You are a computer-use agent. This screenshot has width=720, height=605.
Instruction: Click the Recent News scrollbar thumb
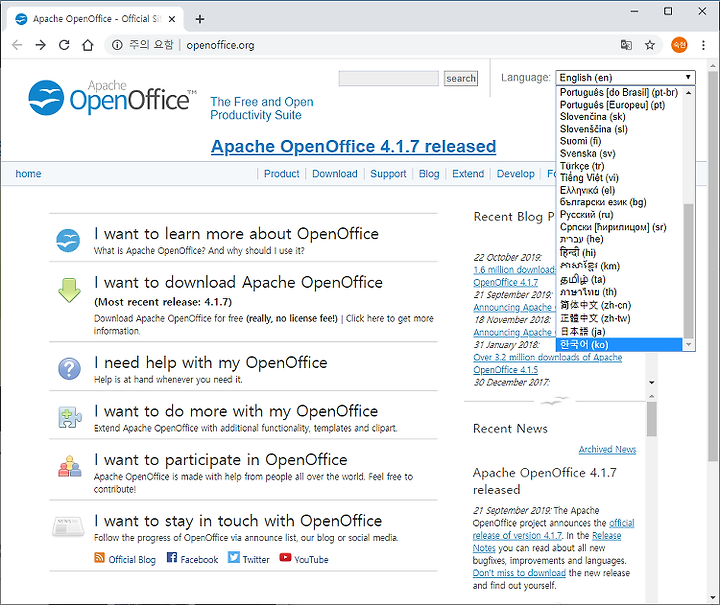(x=652, y=420)
